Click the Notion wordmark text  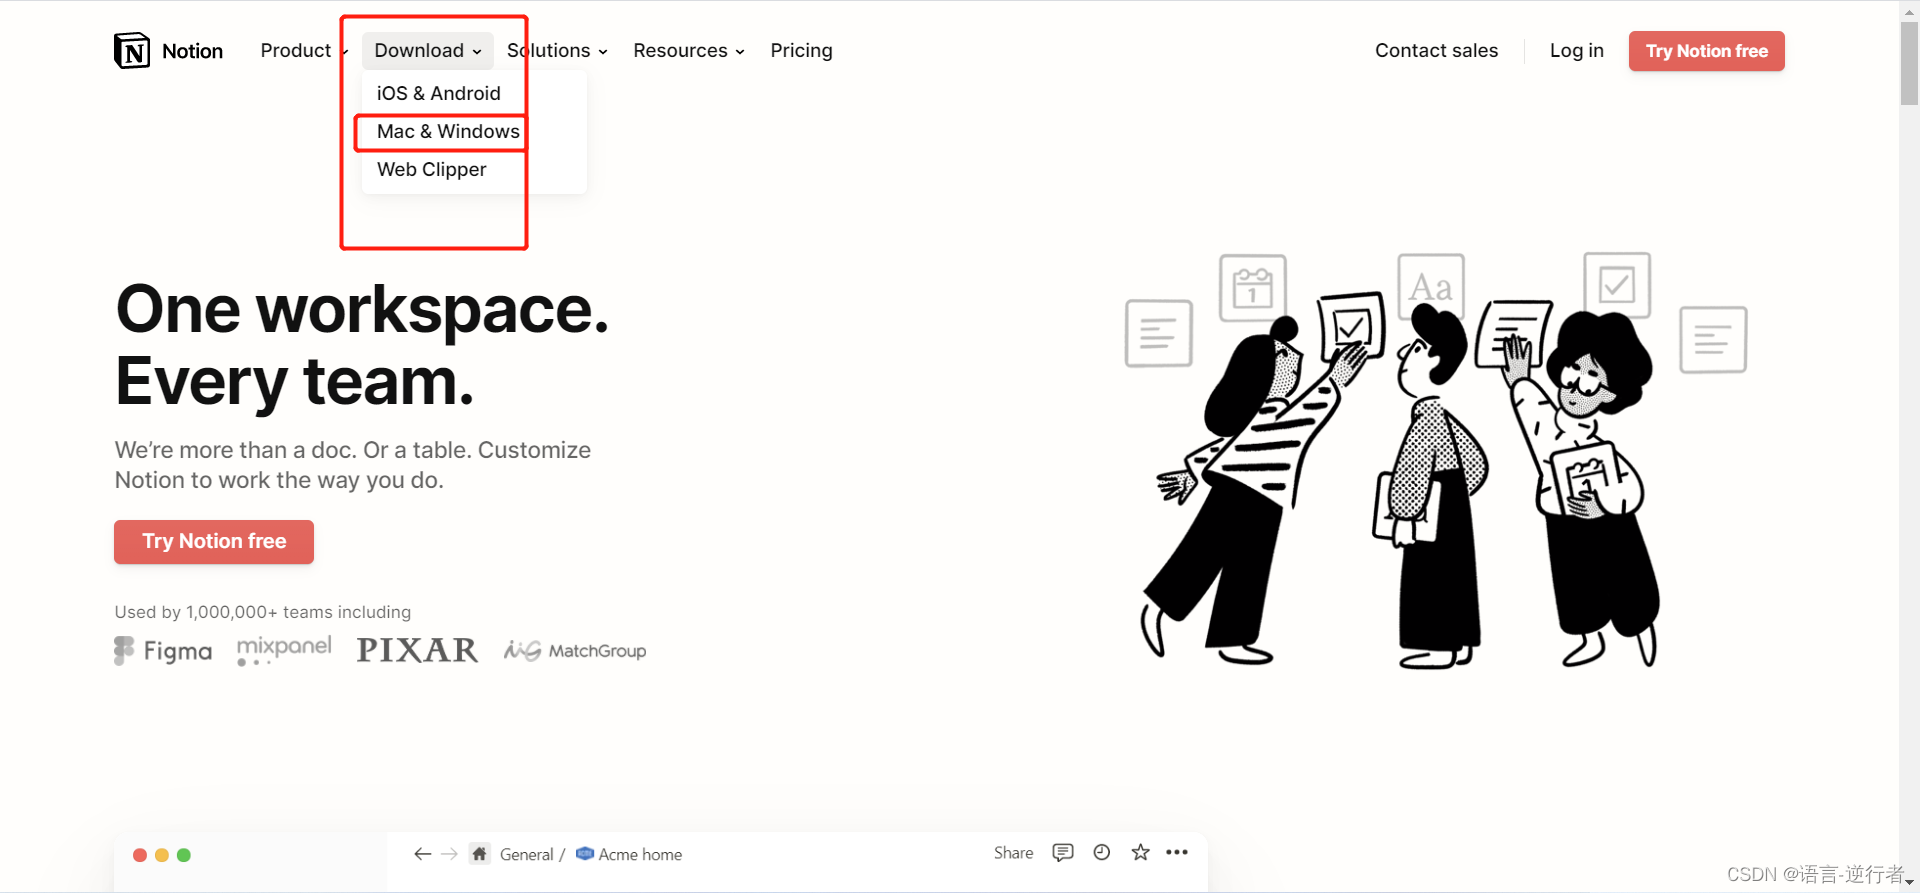point(193,51)
